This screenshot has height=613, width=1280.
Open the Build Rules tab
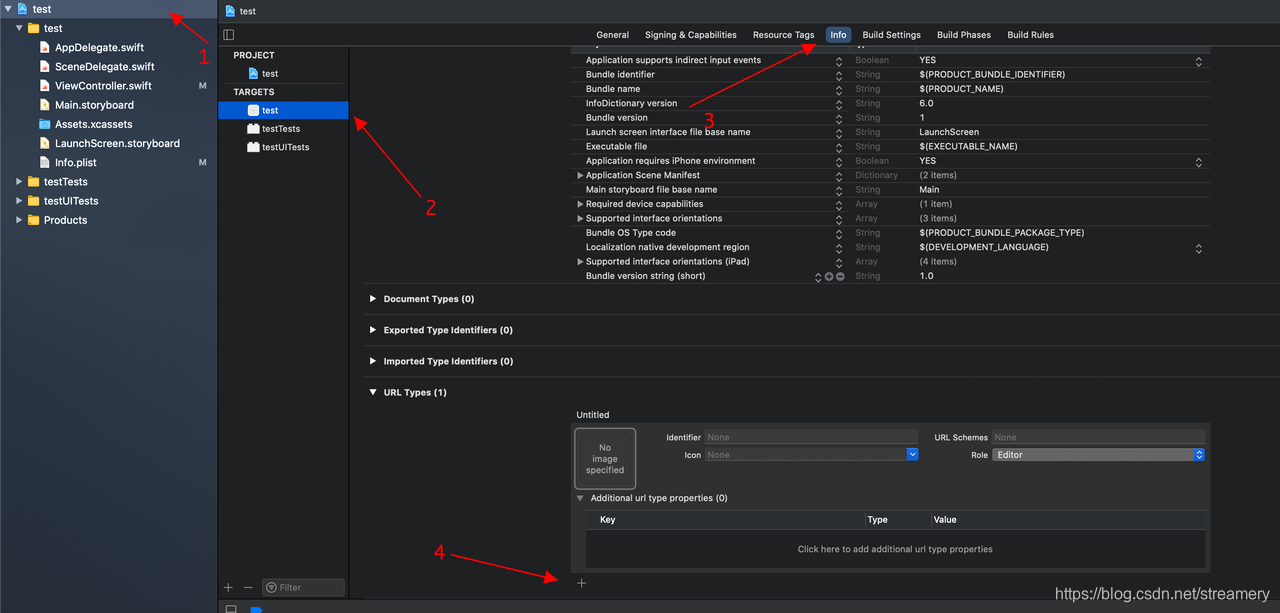coord(1031,35)
